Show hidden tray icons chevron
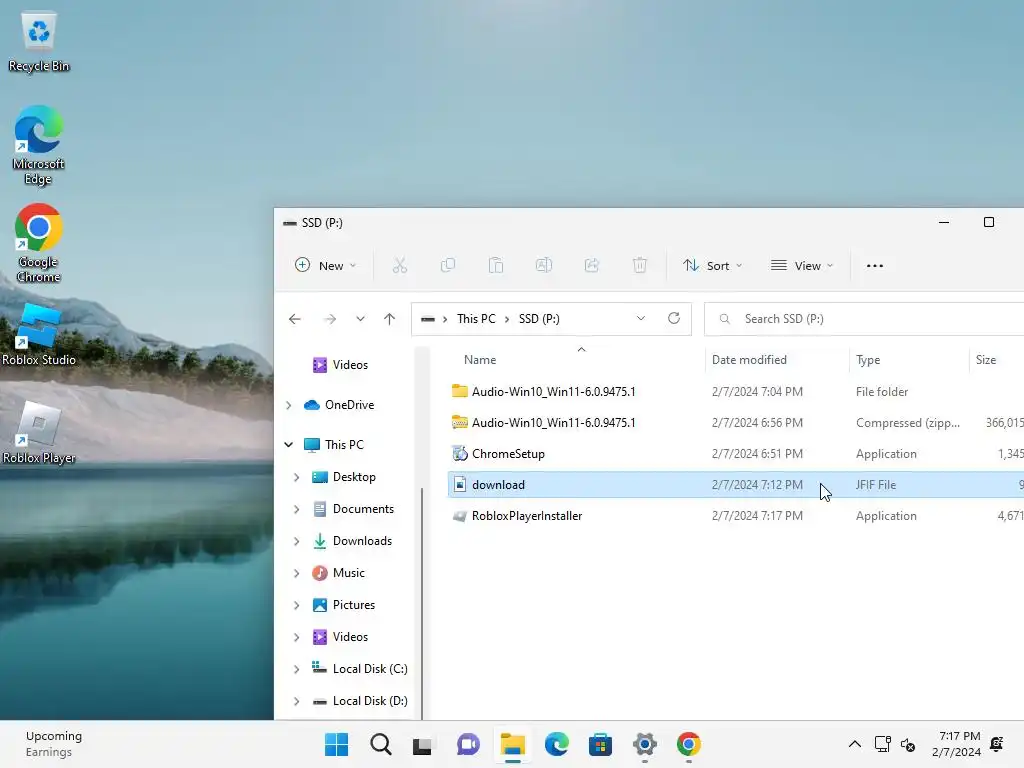The height and width of the screenshot is (768, 1024). pos(854,744)
